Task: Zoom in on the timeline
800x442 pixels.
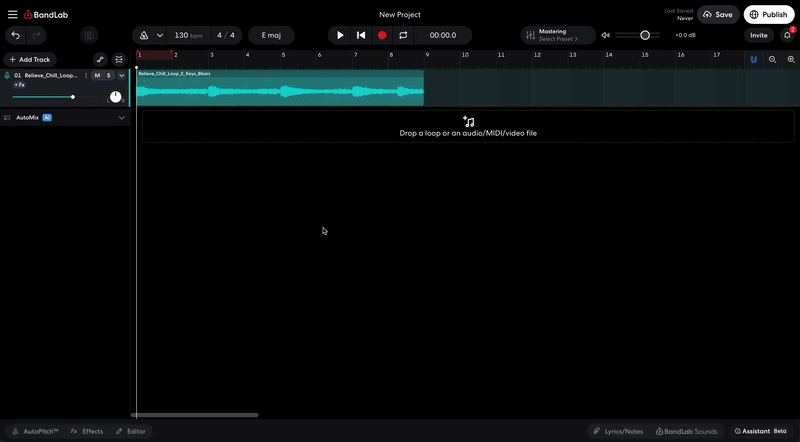Action: pos(772,60)
